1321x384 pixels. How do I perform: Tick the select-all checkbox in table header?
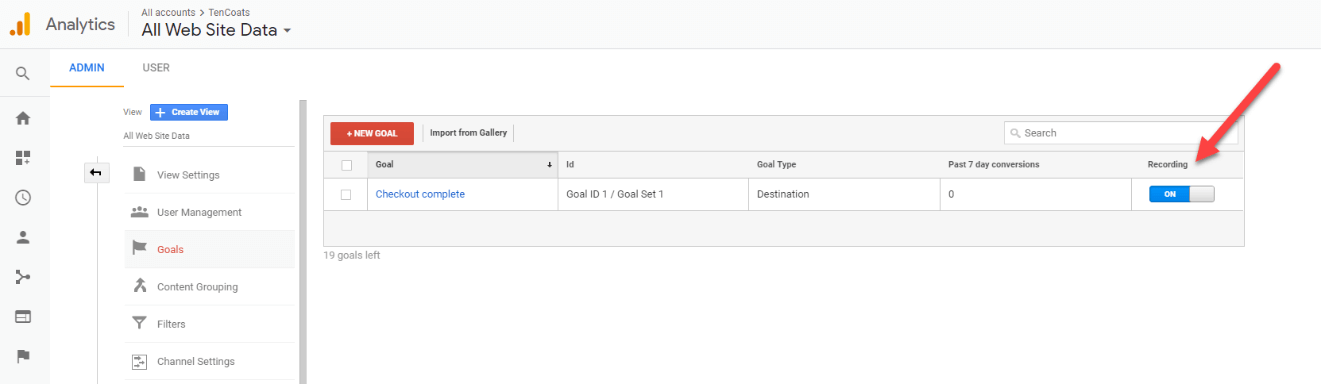click(346, 165)
